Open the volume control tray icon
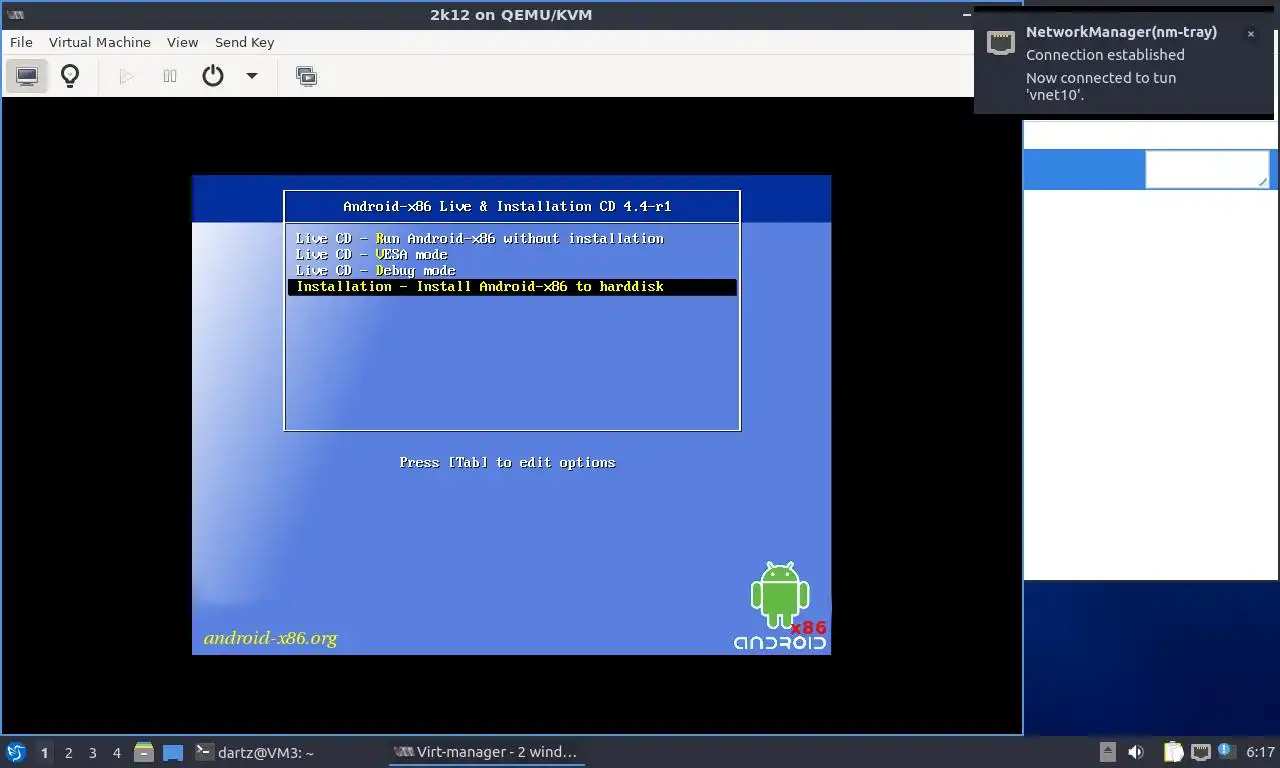The width and height of the screenshot is (1280, 768). (x=1136, y=752)
